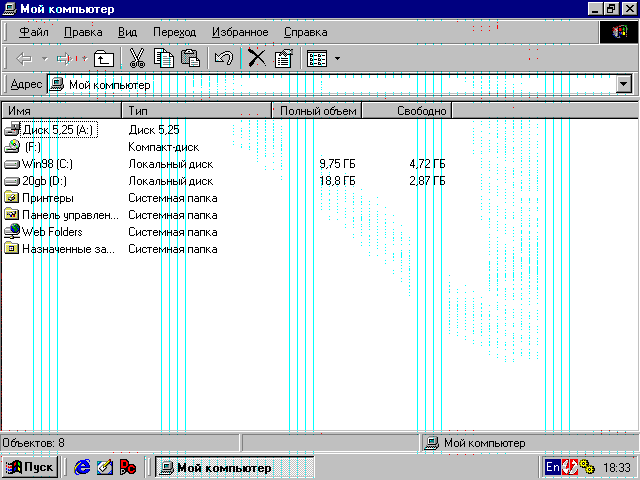Click the Undo toolbar icon

pyautogui.click(x=224, y=58)
